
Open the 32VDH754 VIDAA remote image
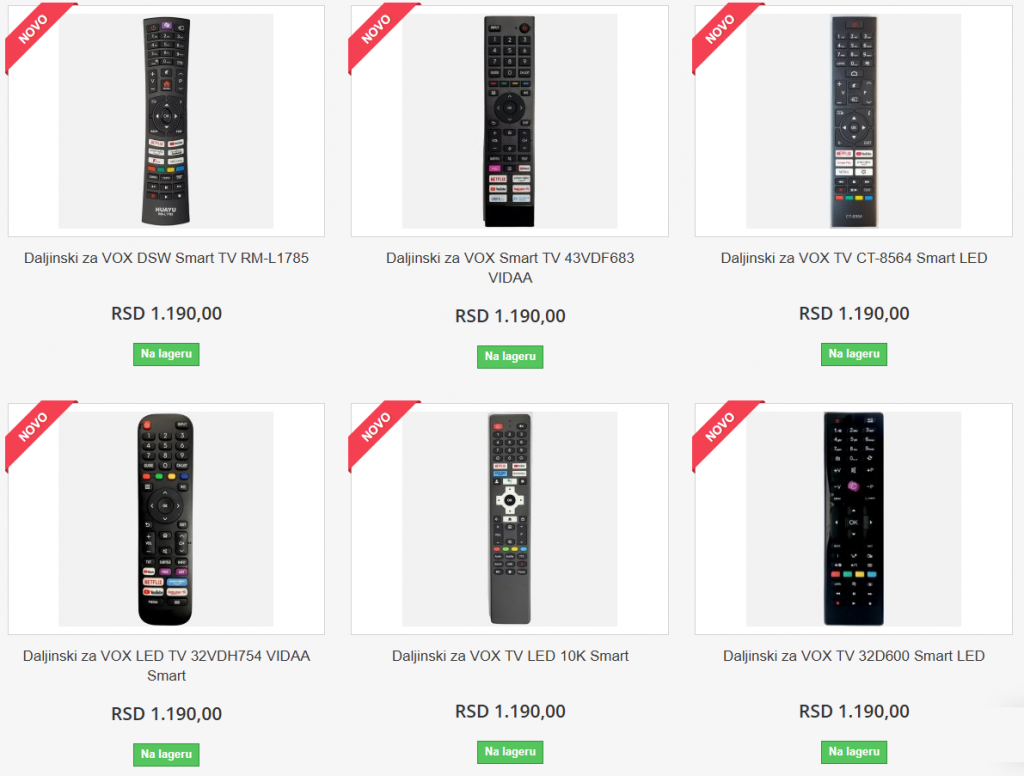166,519
